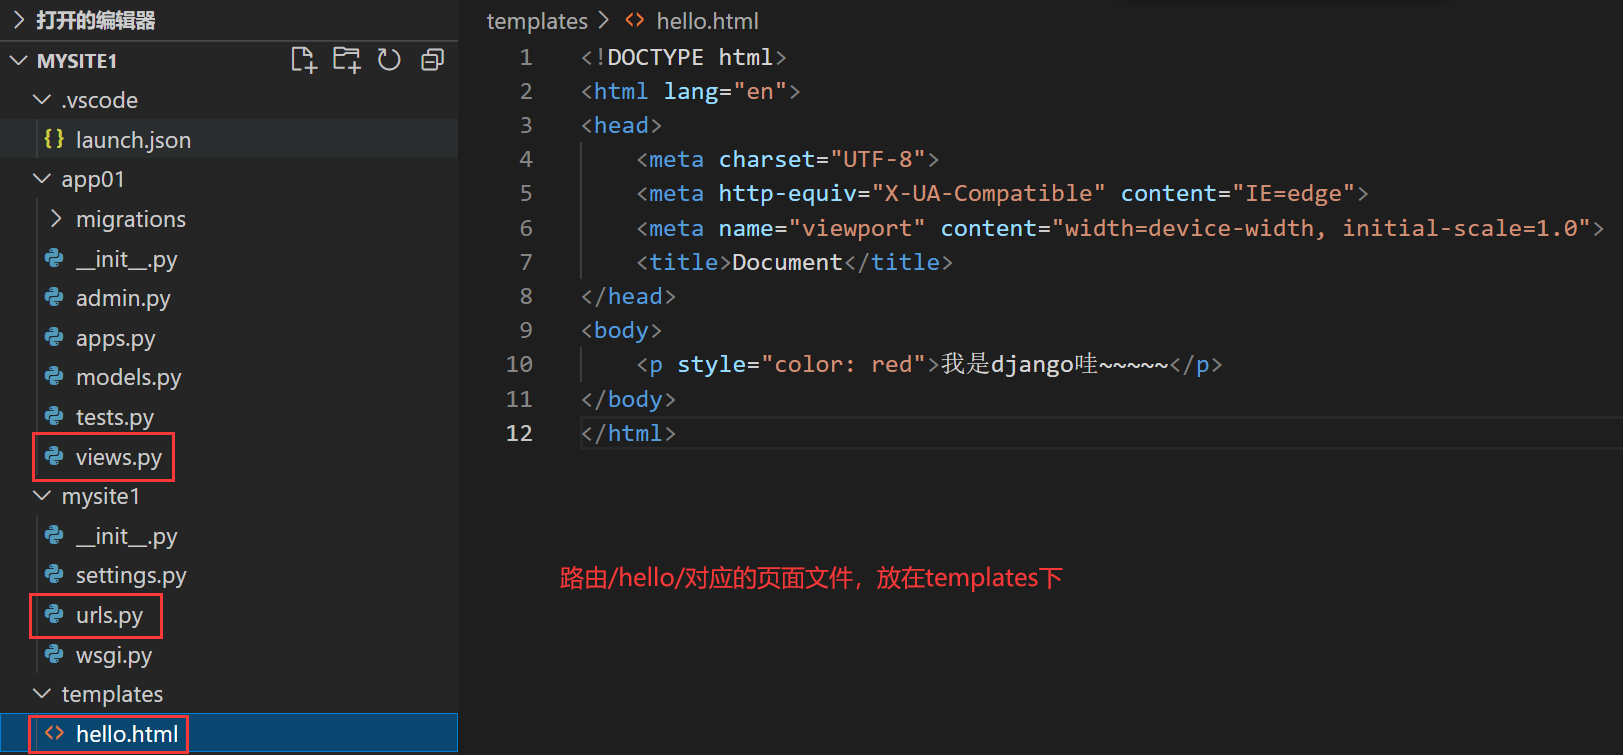Open settings.py file
The width and height of the screenshot is (1623, 755).
tap(131, 575)
